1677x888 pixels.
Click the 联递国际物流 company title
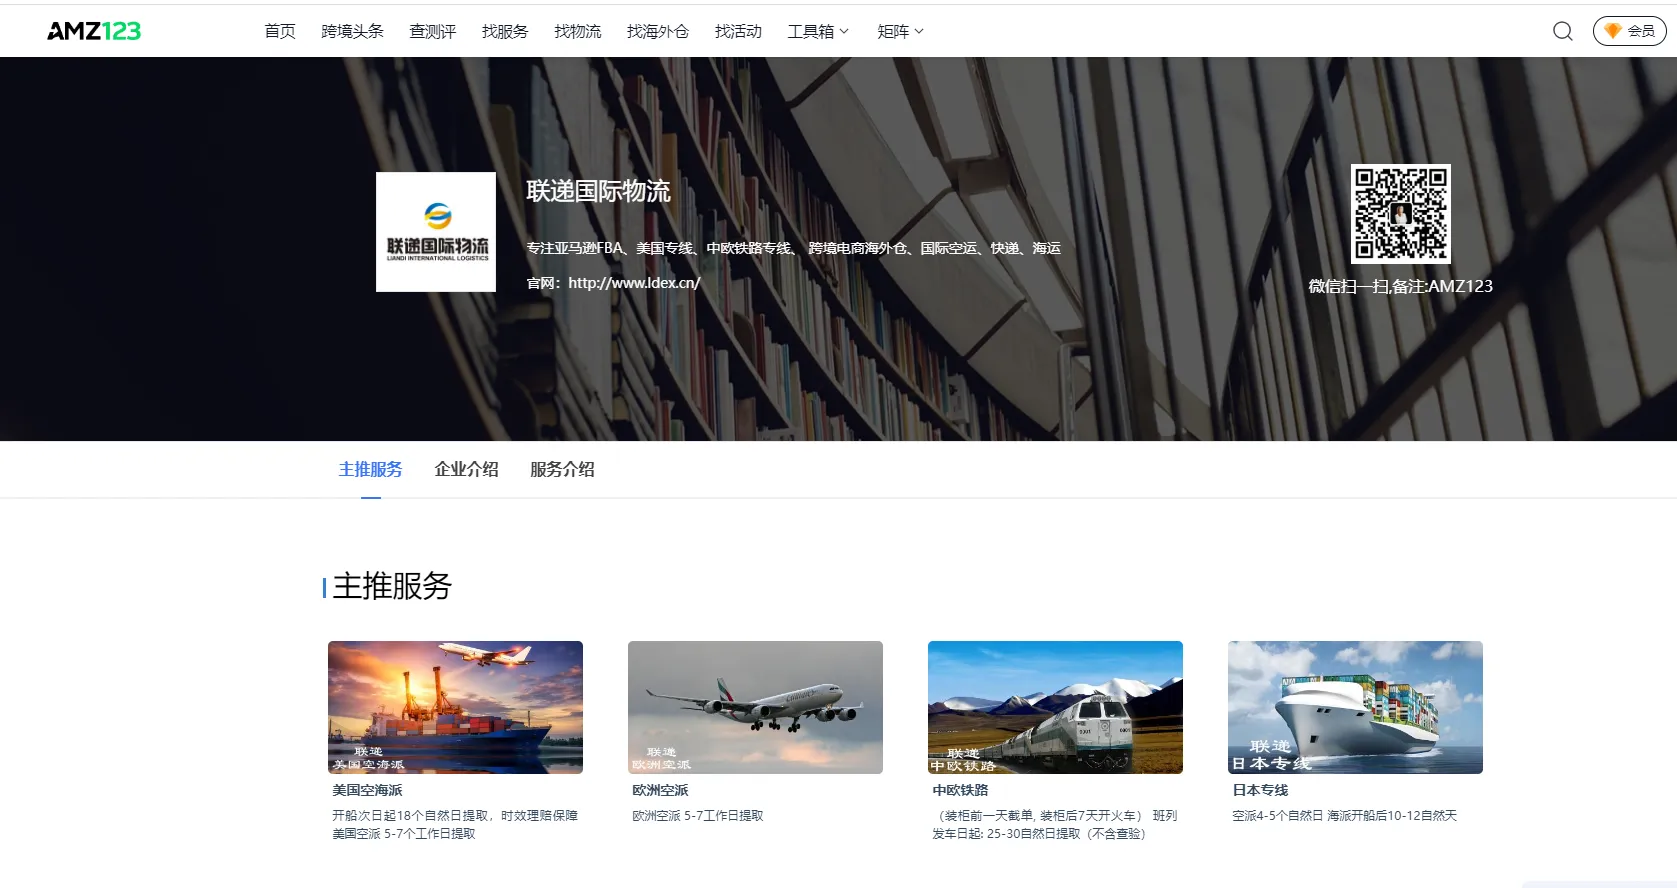pyautogui.click(x=598, y=191)
